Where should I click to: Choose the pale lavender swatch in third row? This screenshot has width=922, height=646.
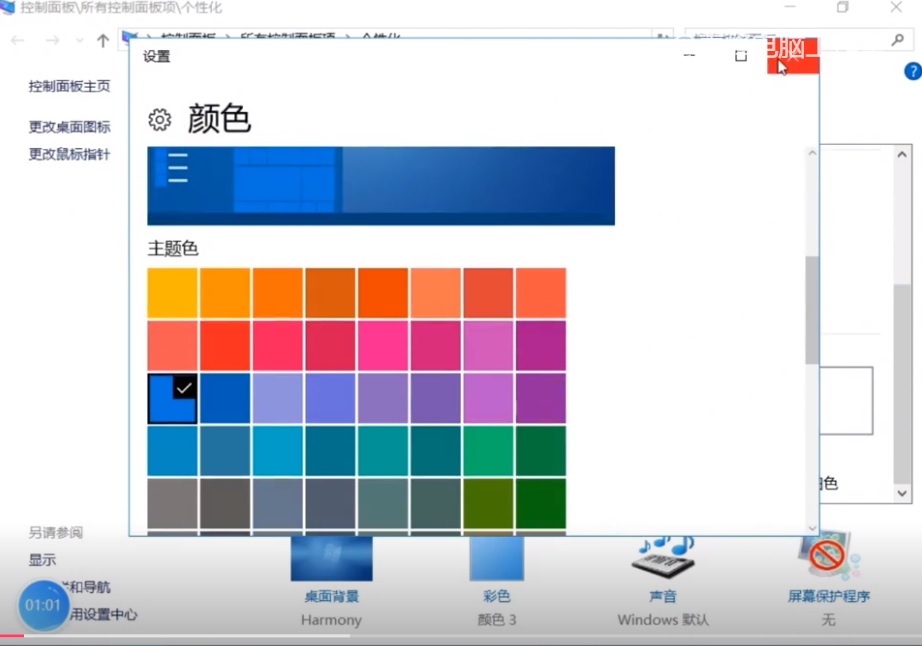pos(278,399)
